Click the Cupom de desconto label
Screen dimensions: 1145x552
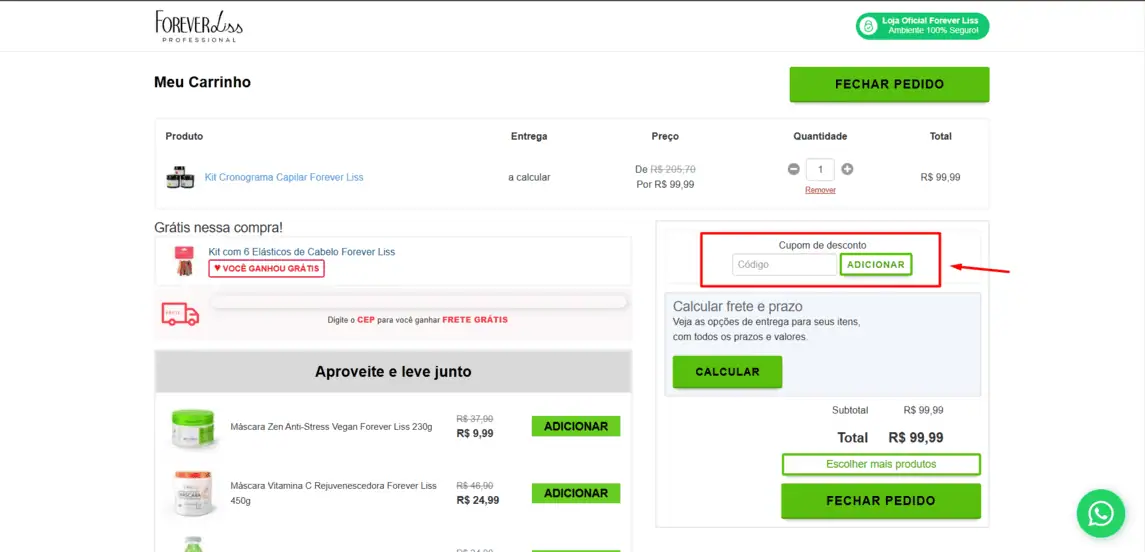pos(822,245)
